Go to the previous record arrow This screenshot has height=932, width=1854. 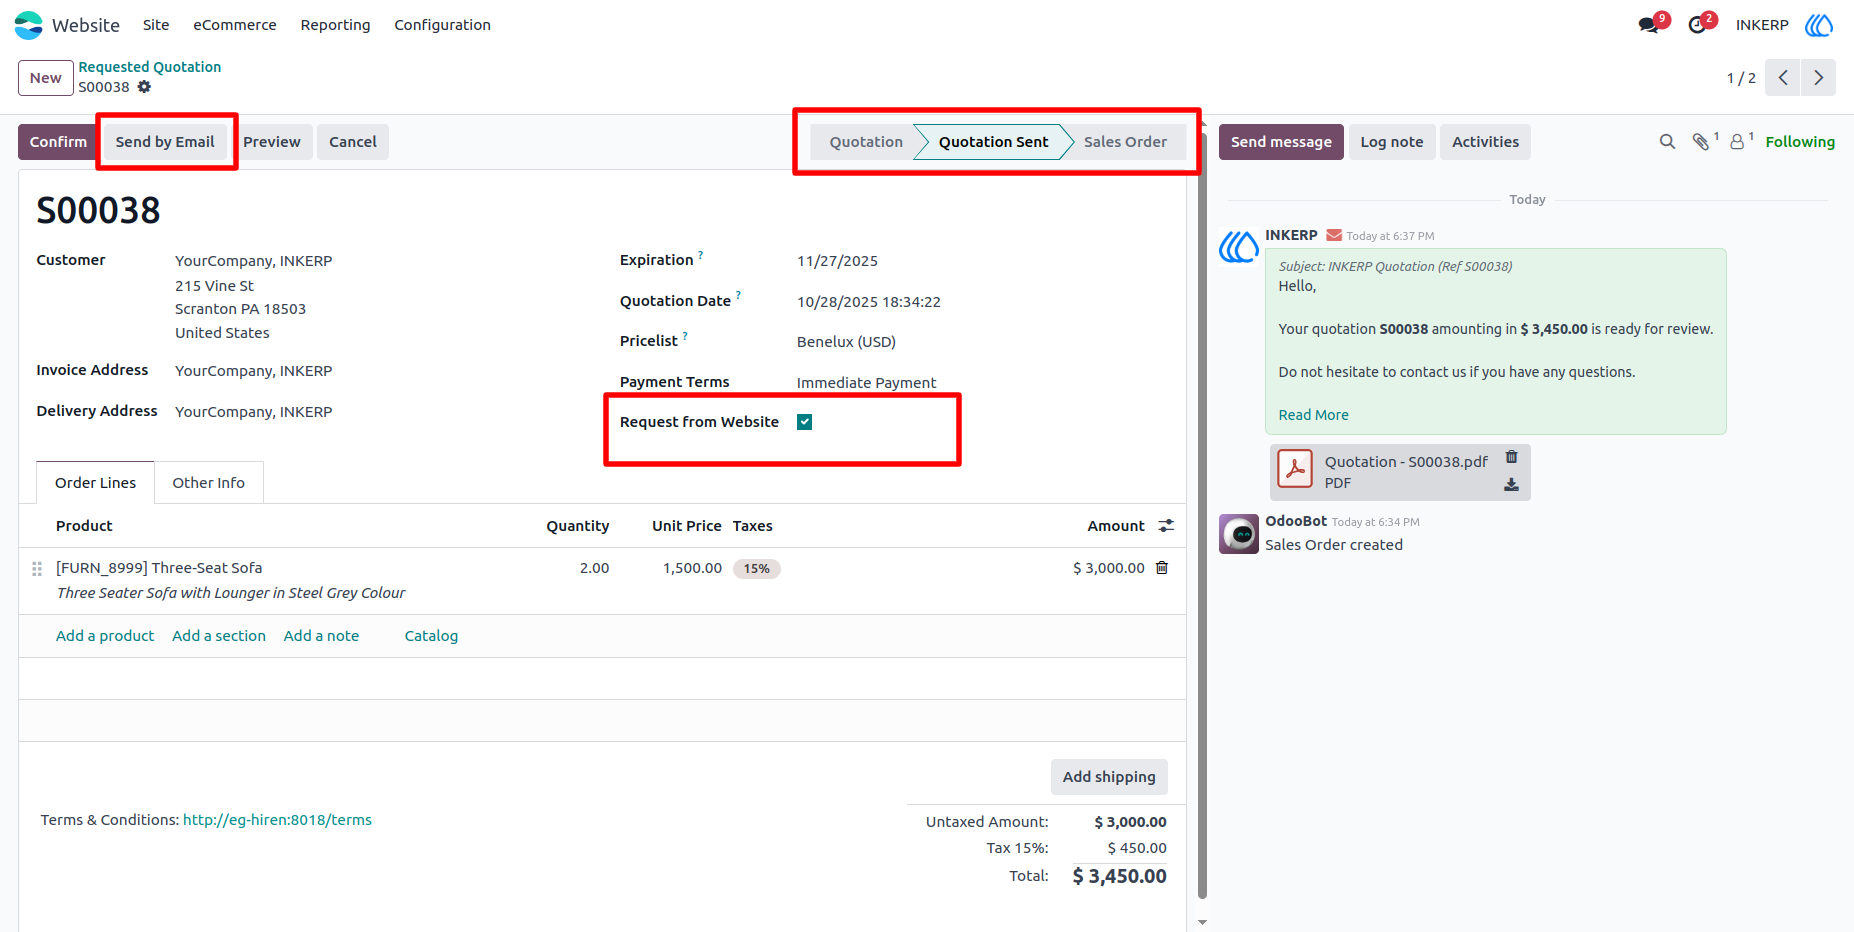point(1783,78)
